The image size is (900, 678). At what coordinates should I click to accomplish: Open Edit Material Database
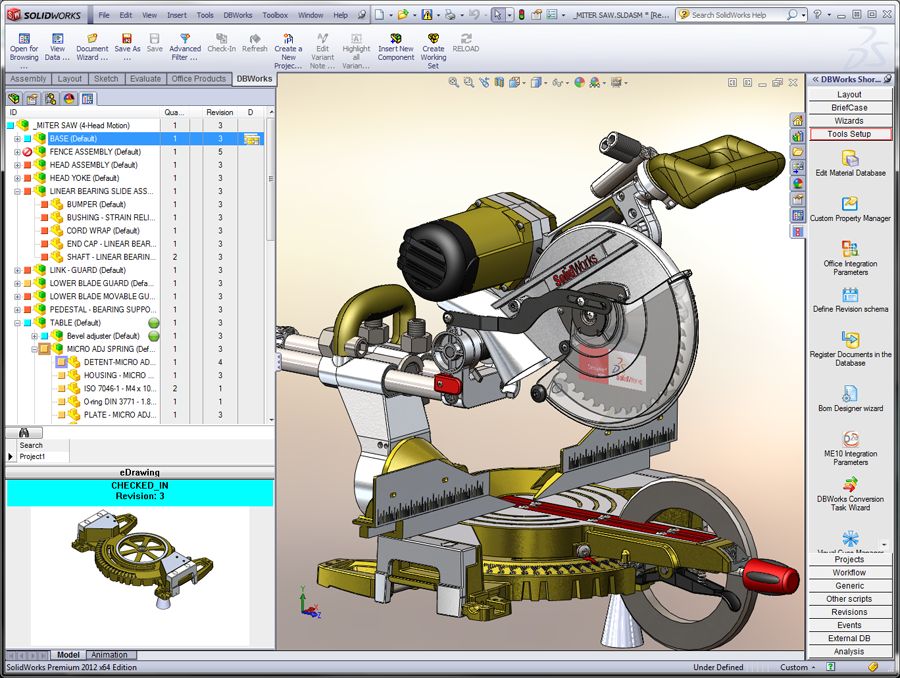click(x=850, y=163)
